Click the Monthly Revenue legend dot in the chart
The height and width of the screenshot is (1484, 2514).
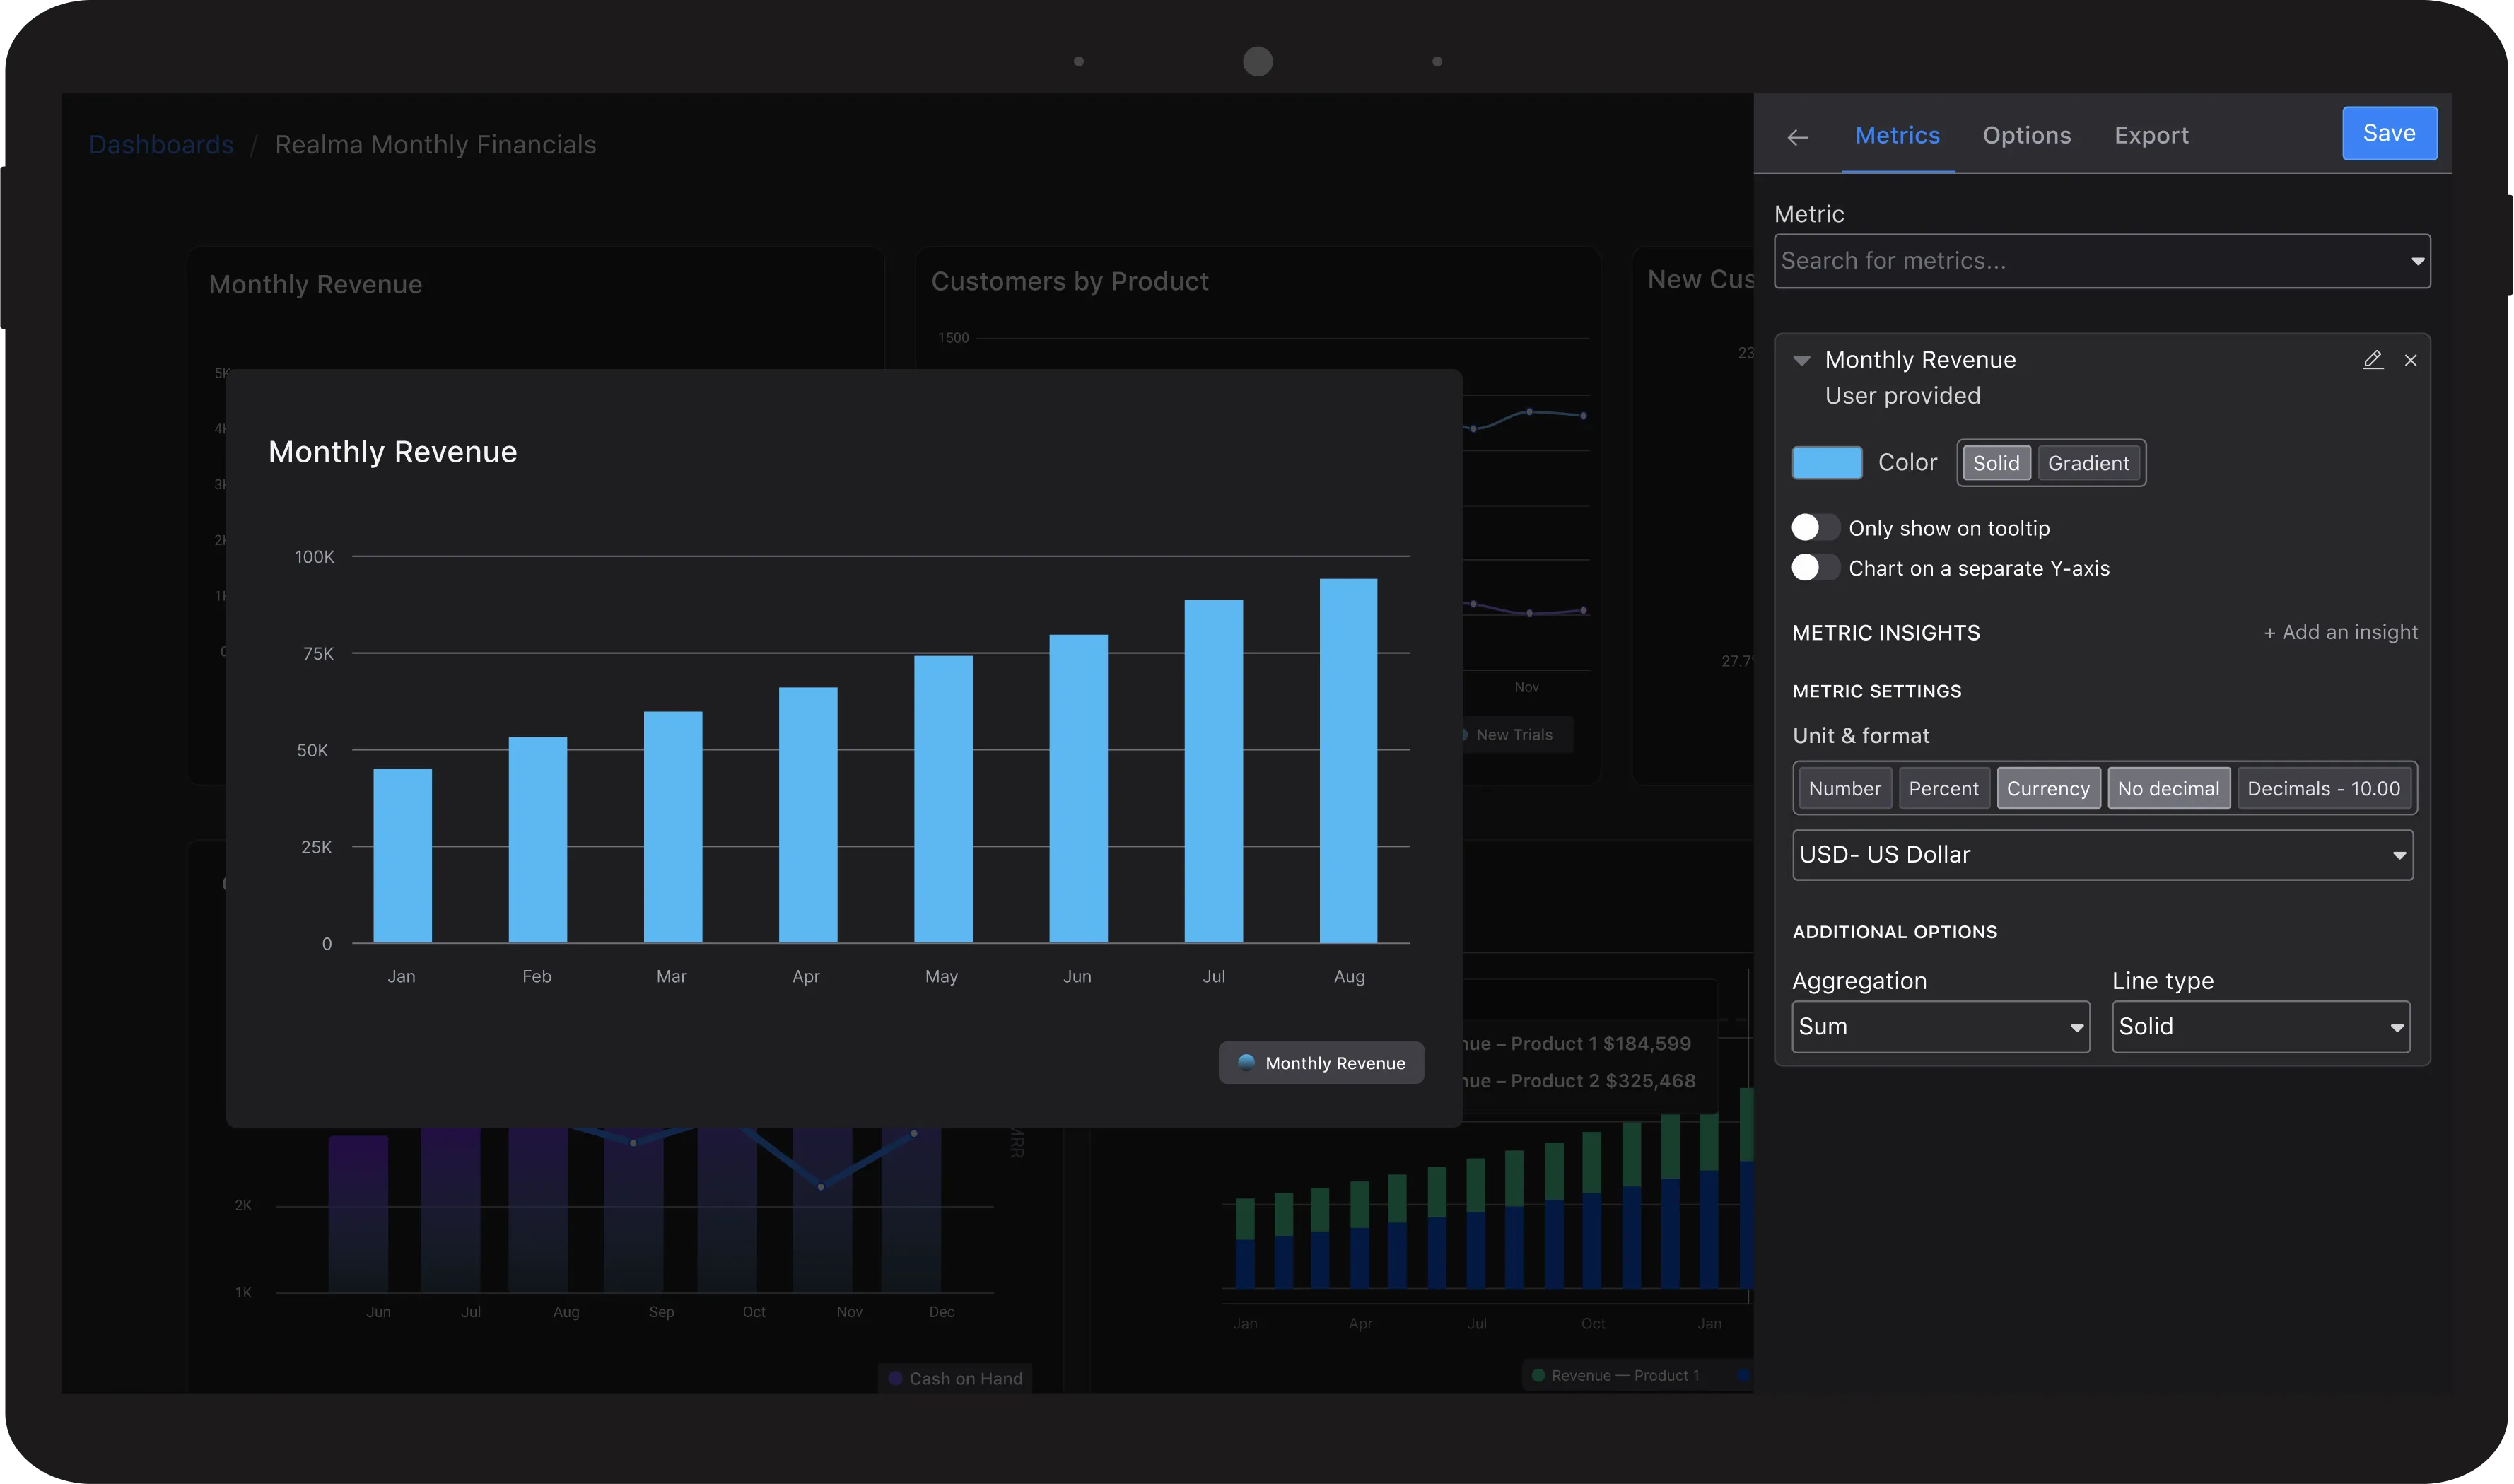point(1246,1062)
